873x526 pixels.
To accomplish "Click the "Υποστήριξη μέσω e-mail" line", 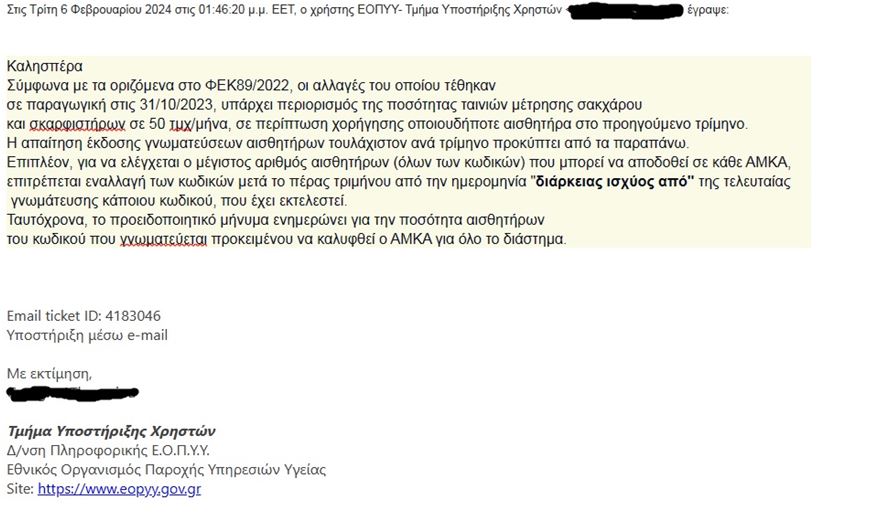I will pyautogui.click(x=87, y=335).
